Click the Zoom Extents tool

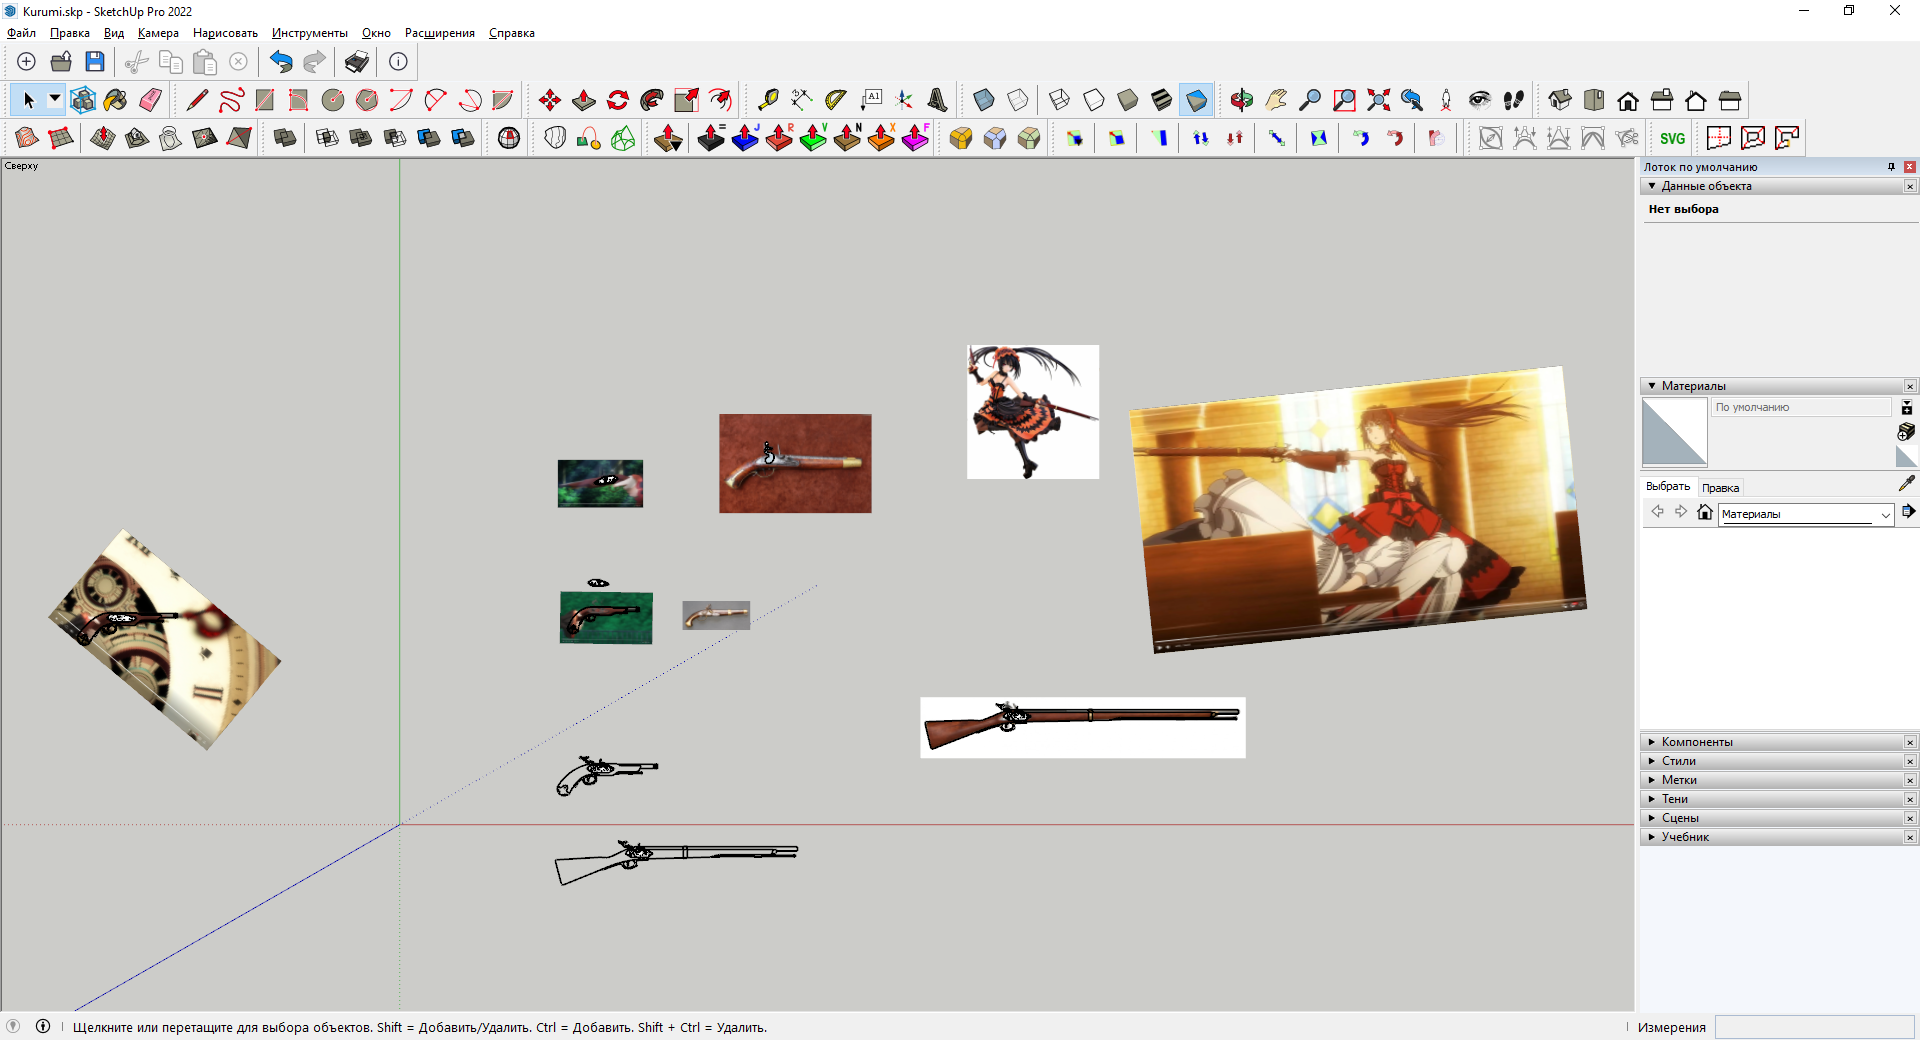[x=1378, y=100]
